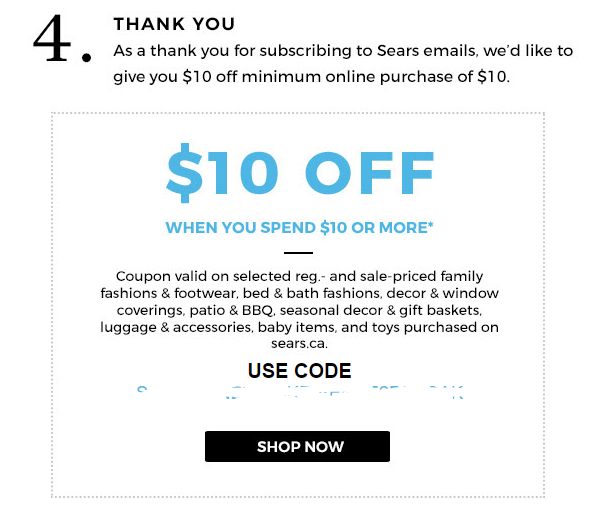The height and width of the screenshot is (510, 602).
Task: Click the short black divider line
Action: tap(298, 253)
